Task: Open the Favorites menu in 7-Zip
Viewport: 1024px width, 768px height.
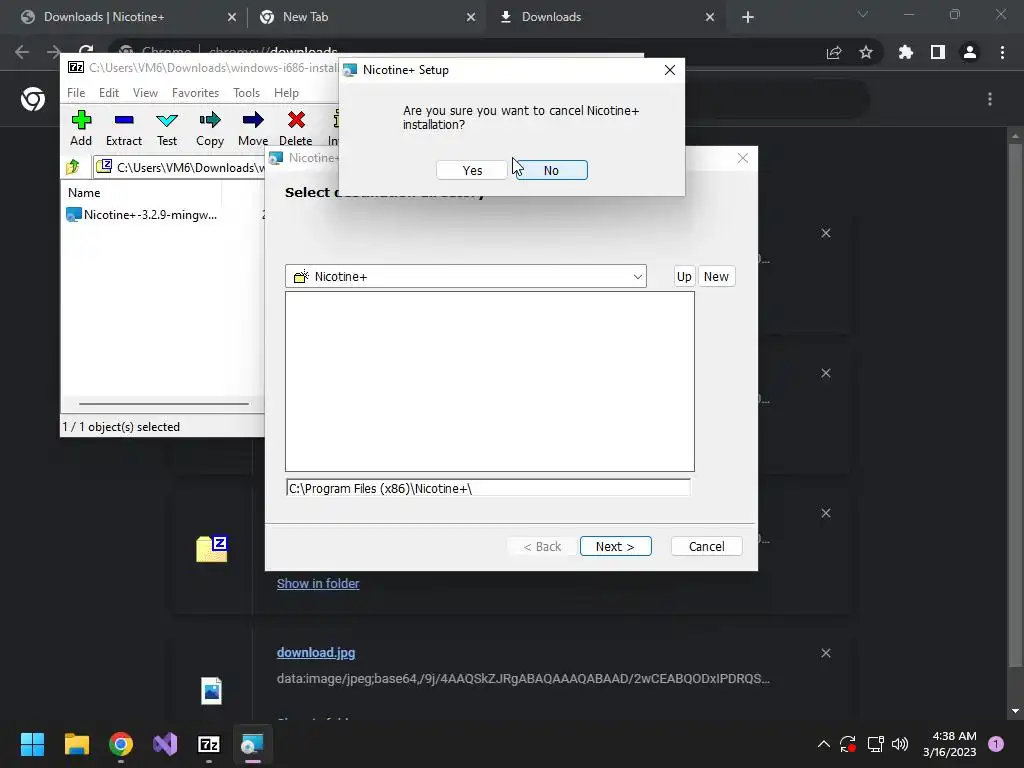Action: coord(195,93)
